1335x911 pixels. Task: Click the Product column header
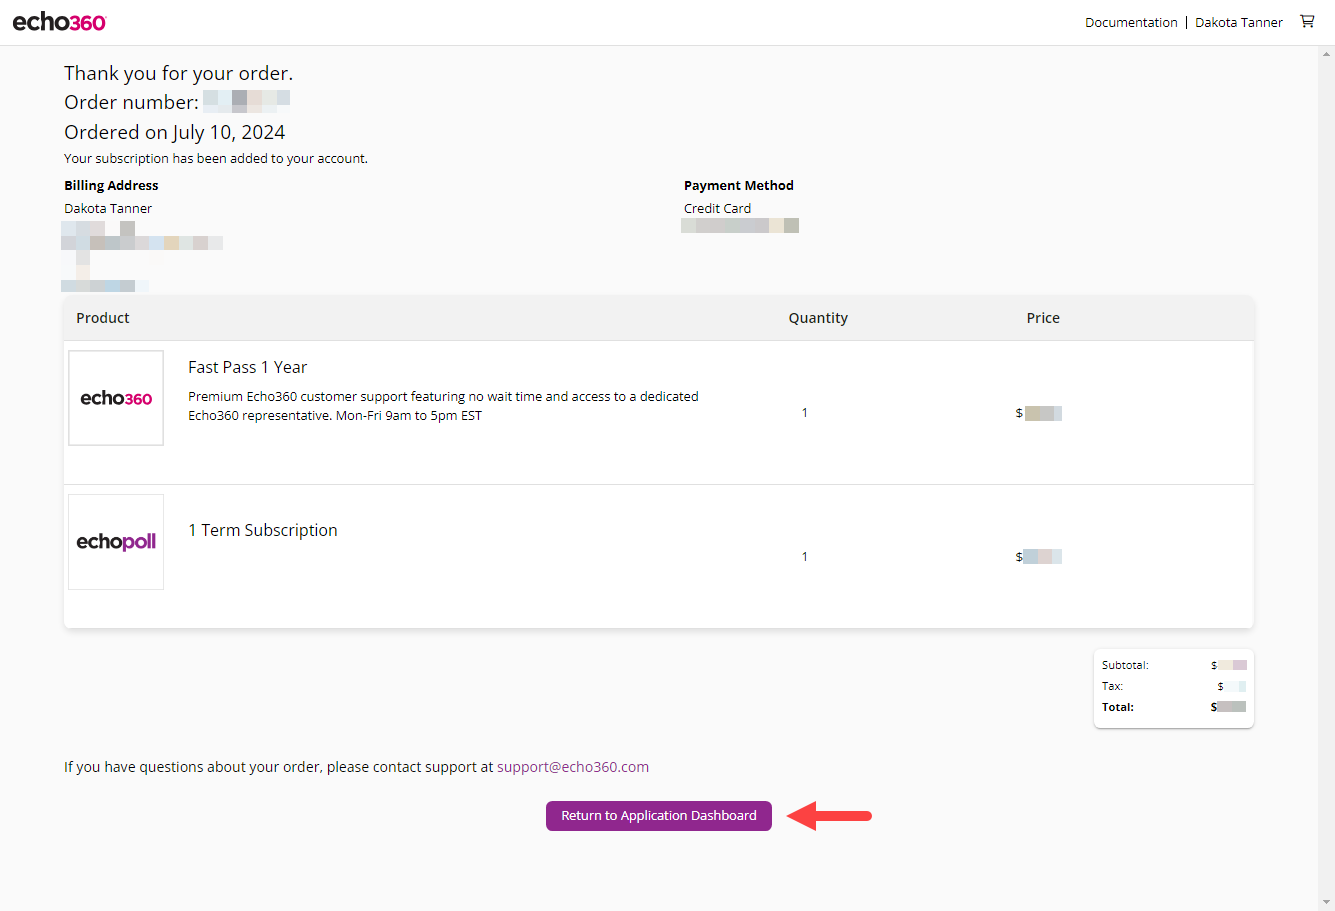103,318
